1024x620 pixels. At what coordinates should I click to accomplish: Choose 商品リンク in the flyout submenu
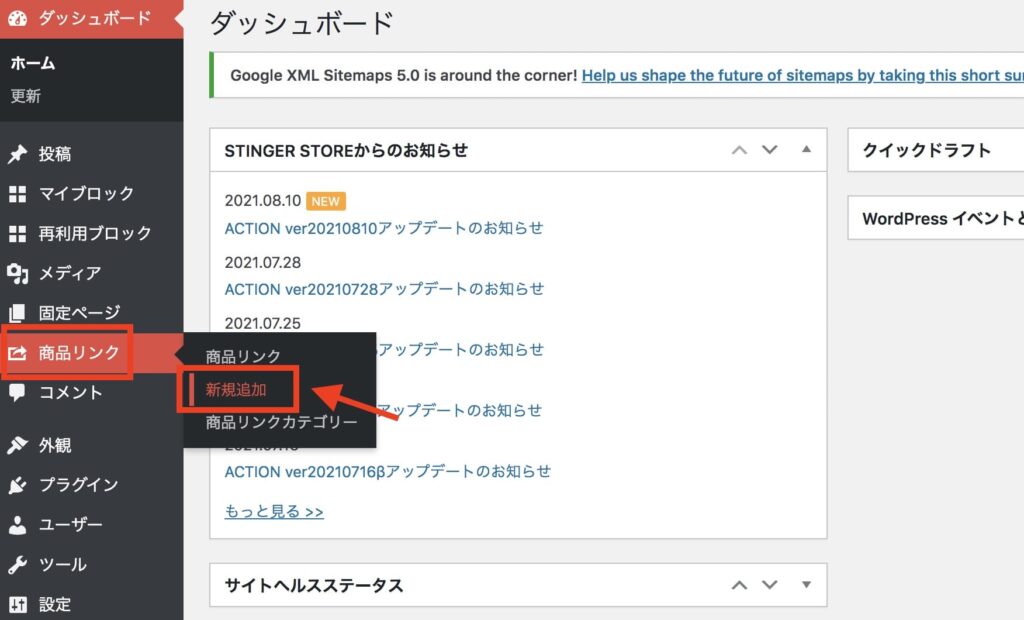pos(243,357)
